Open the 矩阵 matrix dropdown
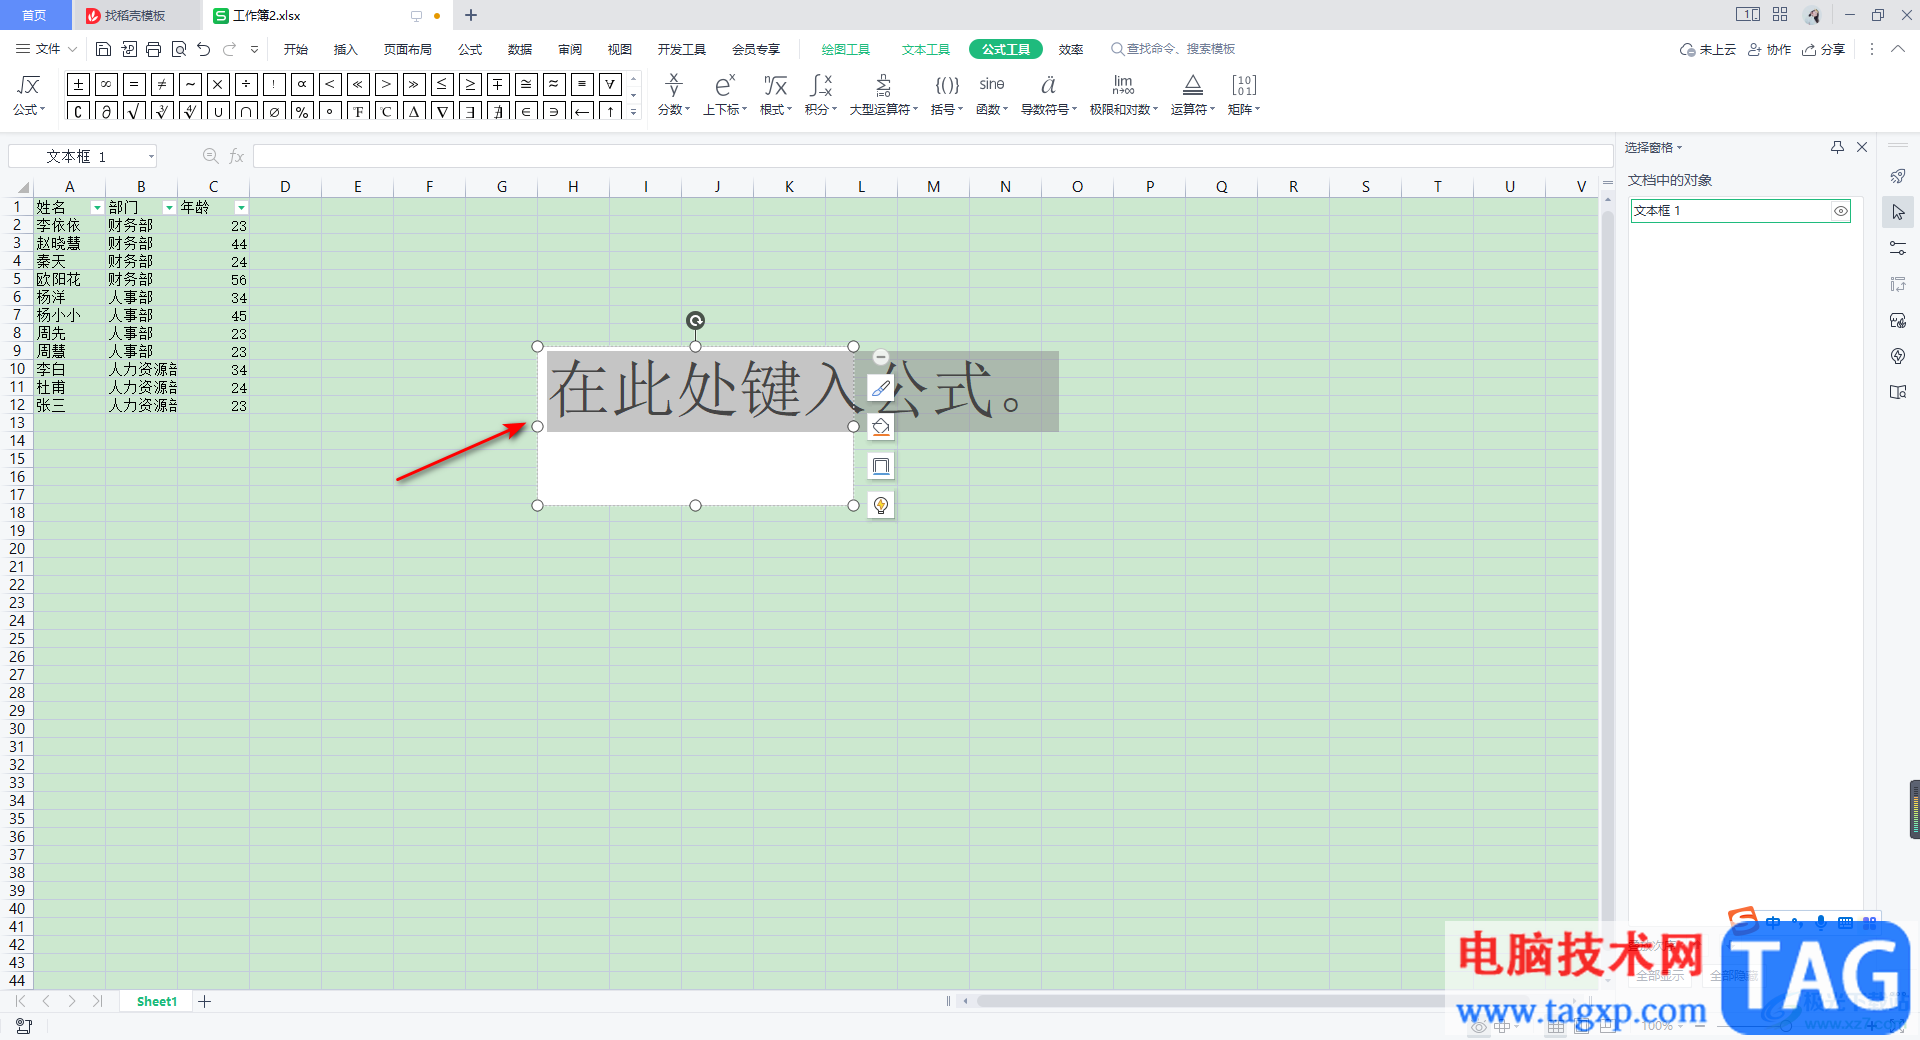1920x1040 pixels. click(1244, 95)
